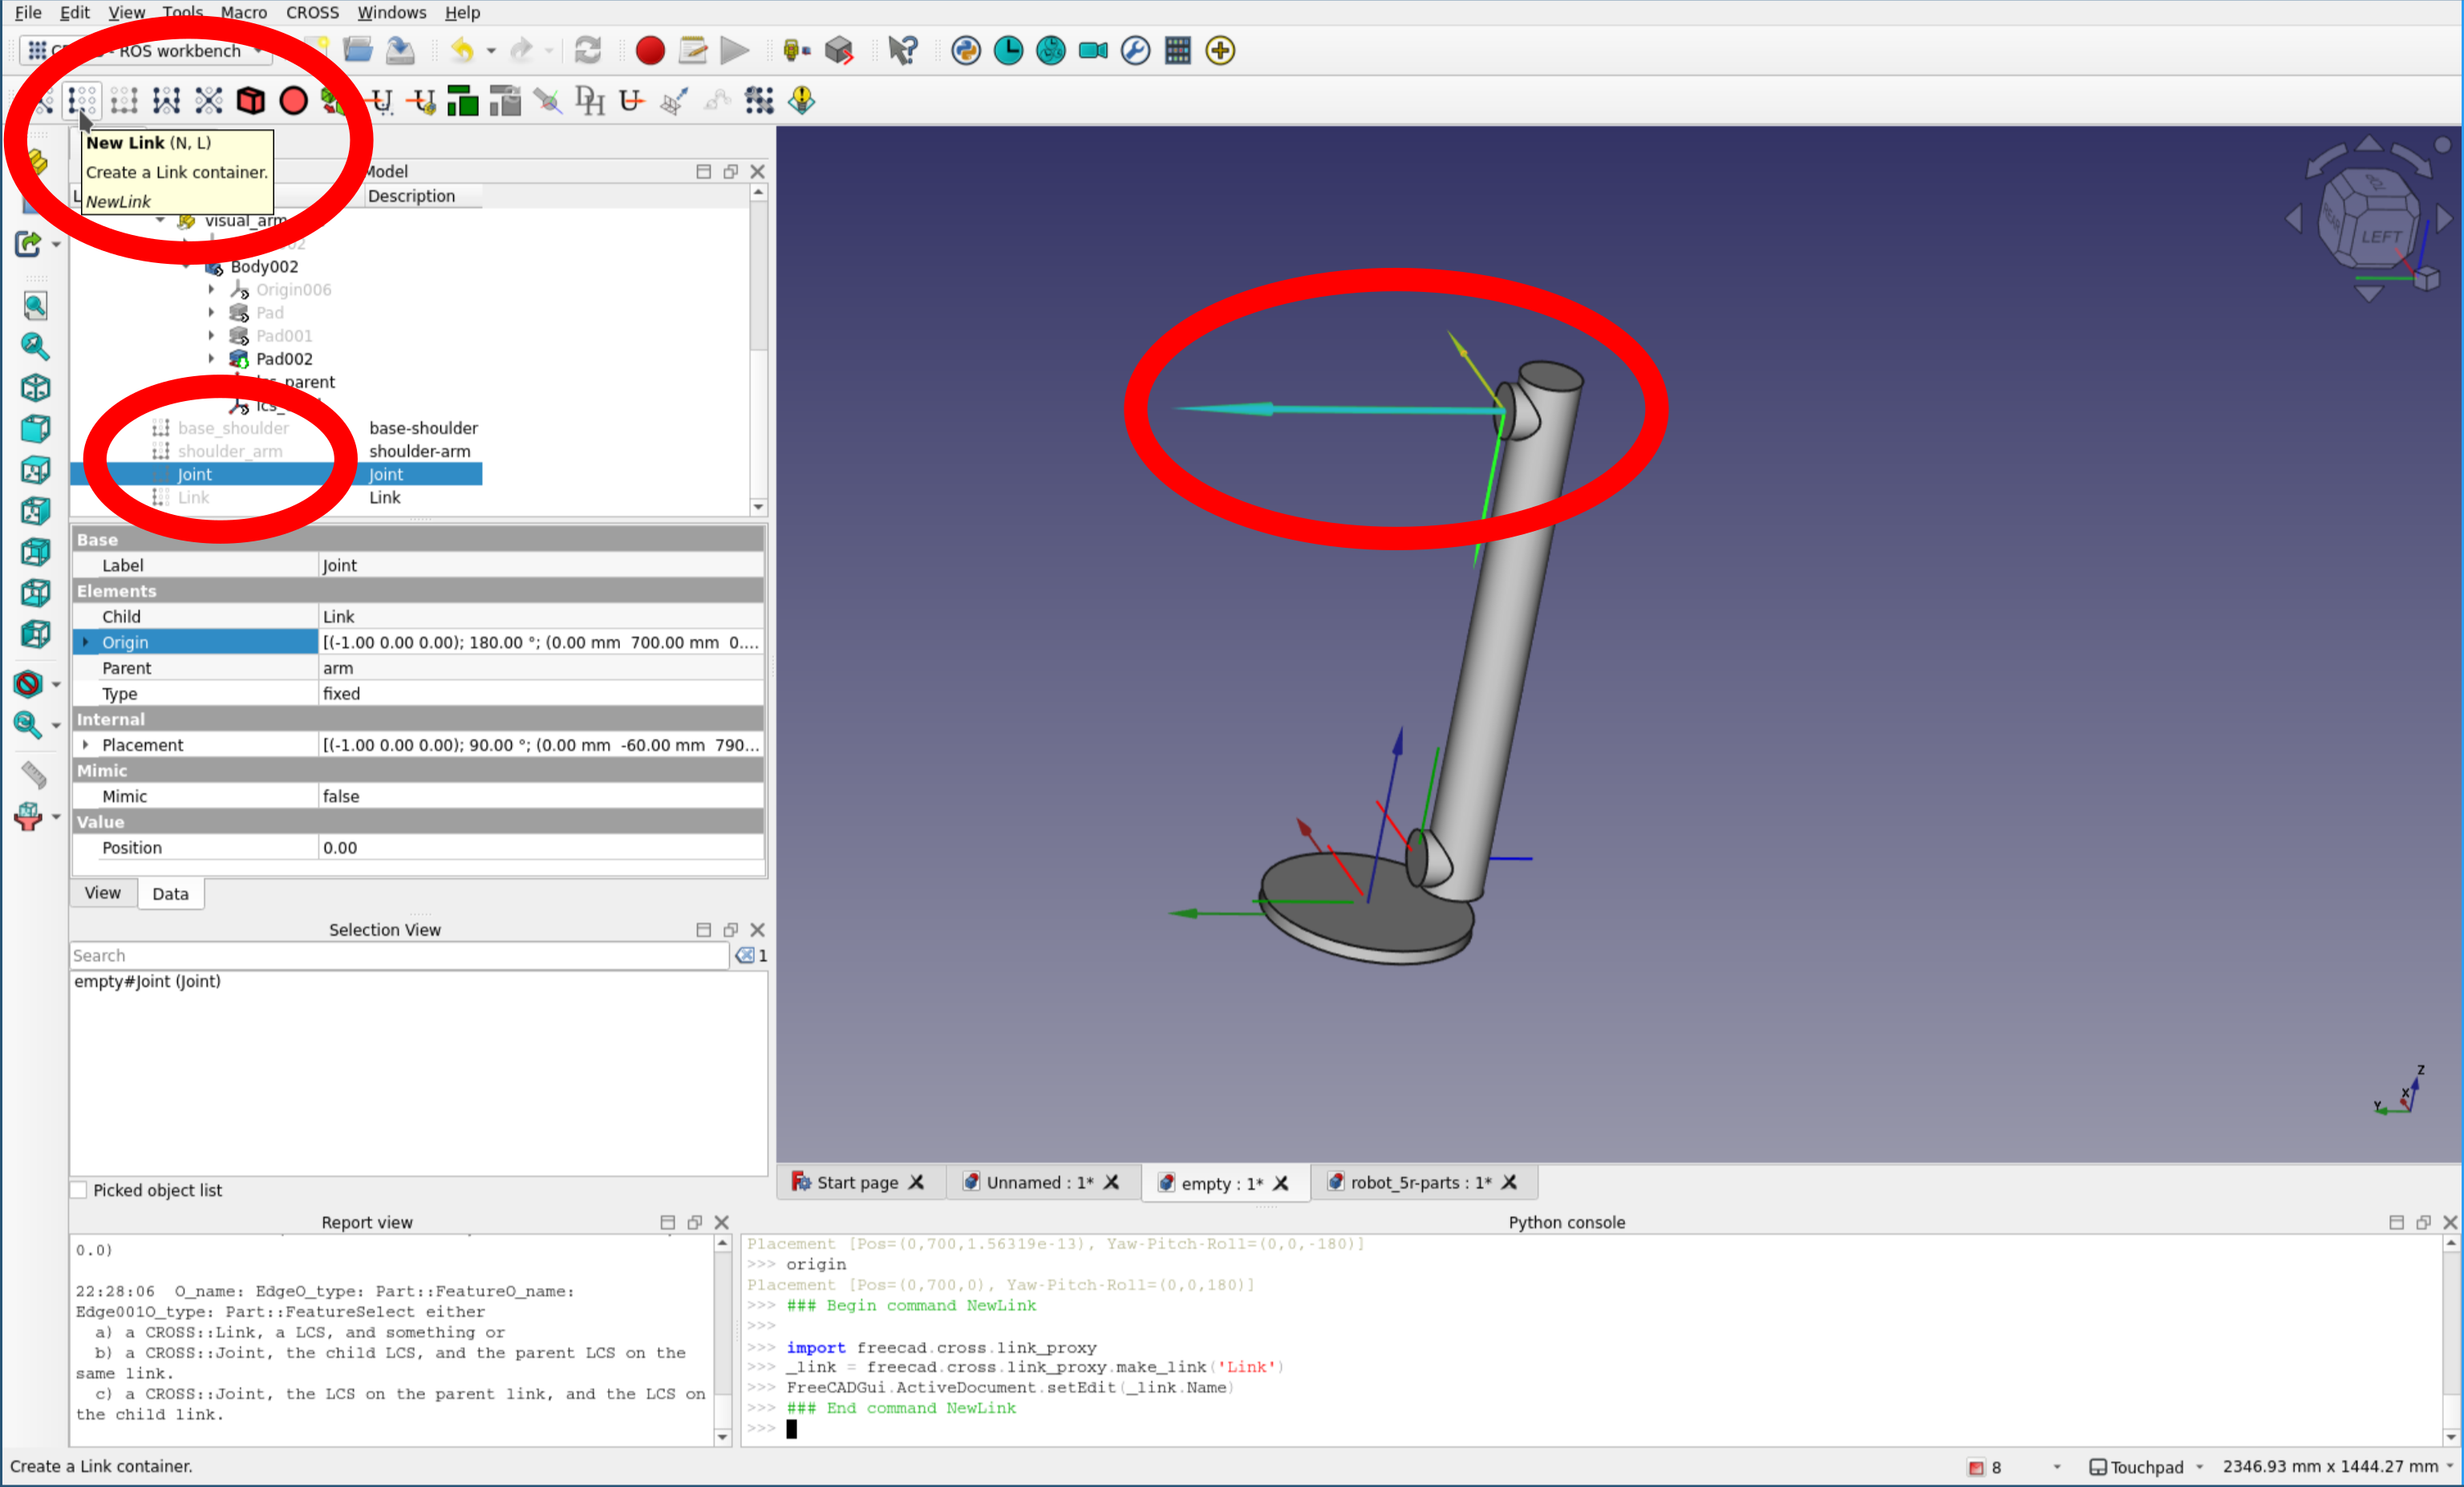2464x1487 pixels.
Task: Click the yellow plus circle icon
Action: click(x=1220, y=50)
